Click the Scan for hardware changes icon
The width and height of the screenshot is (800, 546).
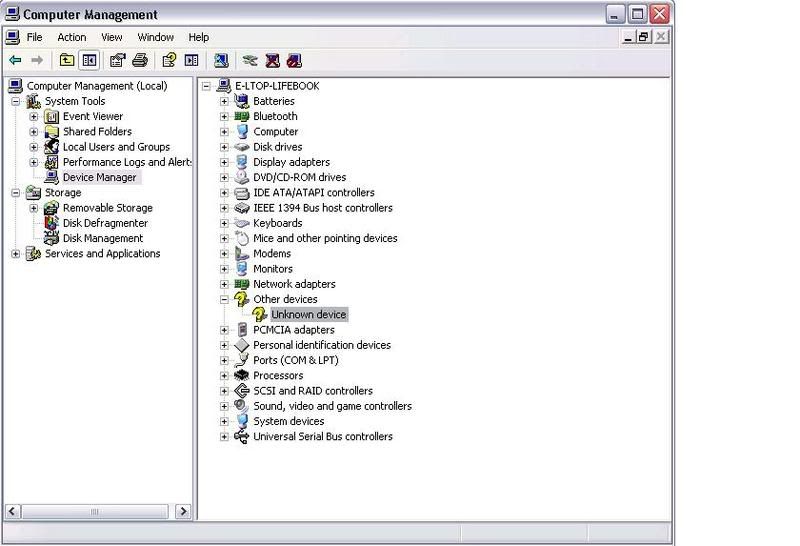tap(221, 60)
